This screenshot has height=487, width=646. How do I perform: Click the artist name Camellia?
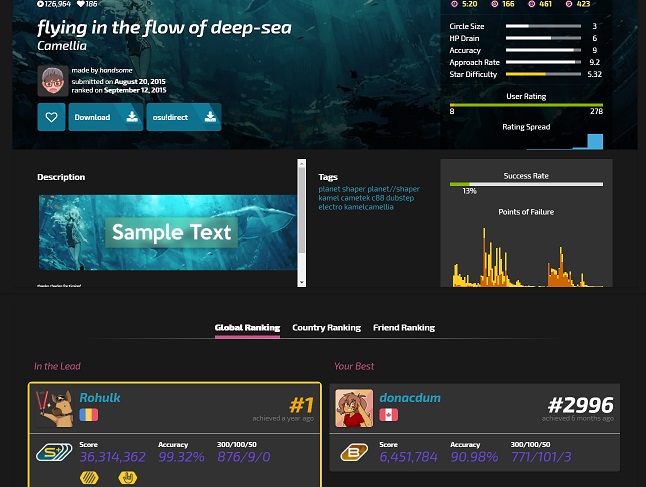62,46
